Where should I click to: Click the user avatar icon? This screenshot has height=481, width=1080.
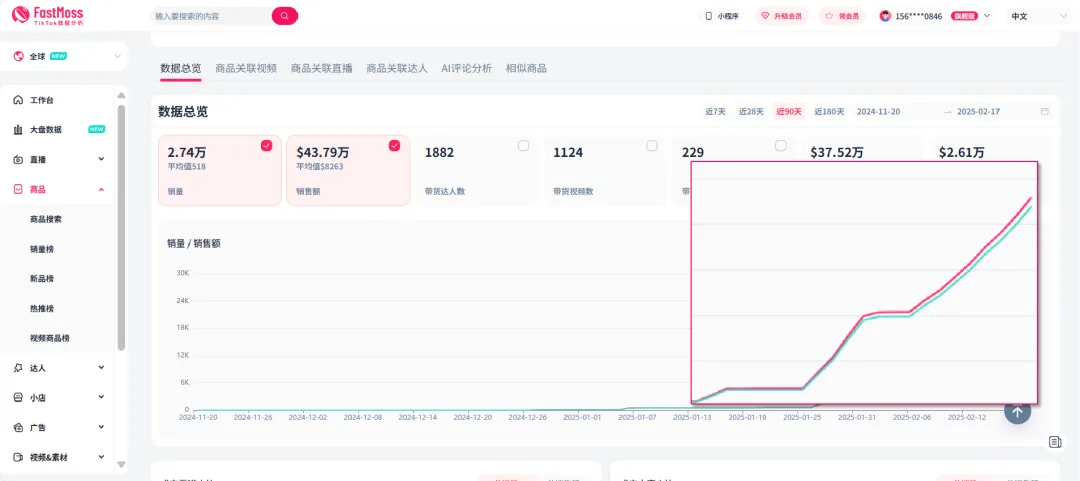[885, 16]
